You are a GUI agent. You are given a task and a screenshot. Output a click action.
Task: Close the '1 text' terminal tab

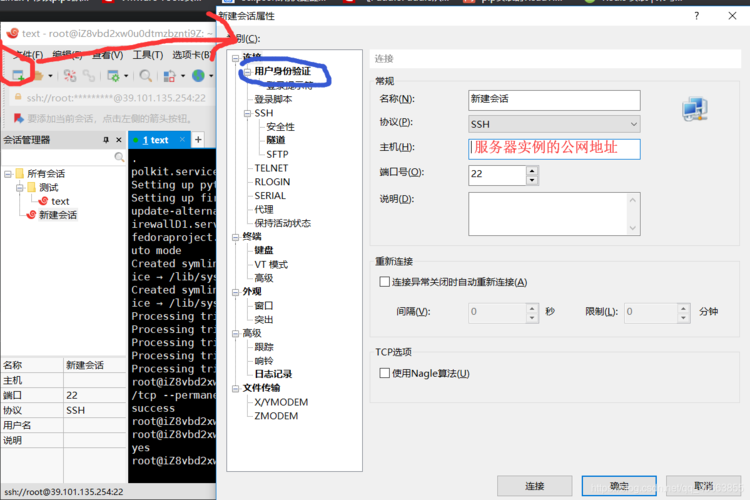[x=182, y=139]
